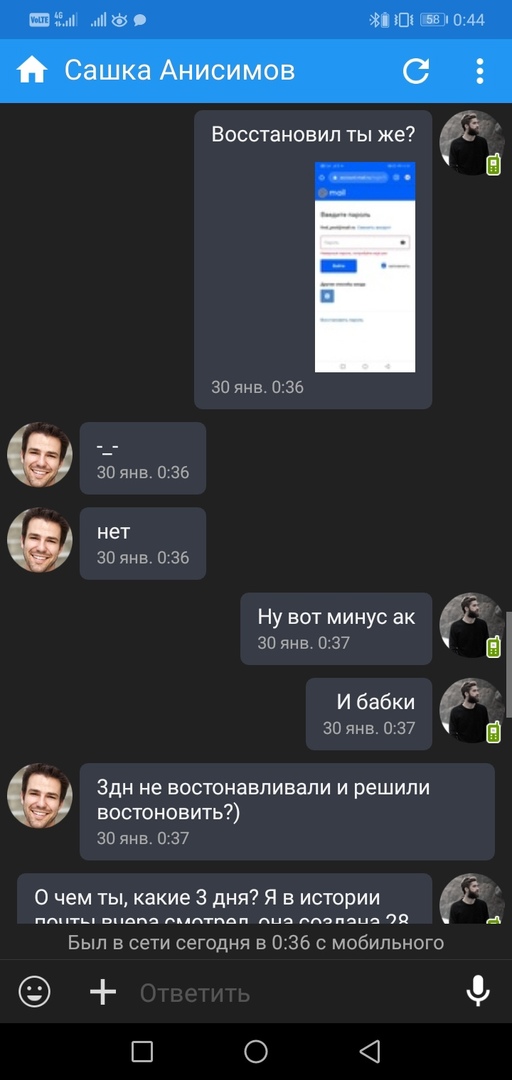
Task: Select the 'И бабки' message bubble
Action: click(x=369, y=714)
